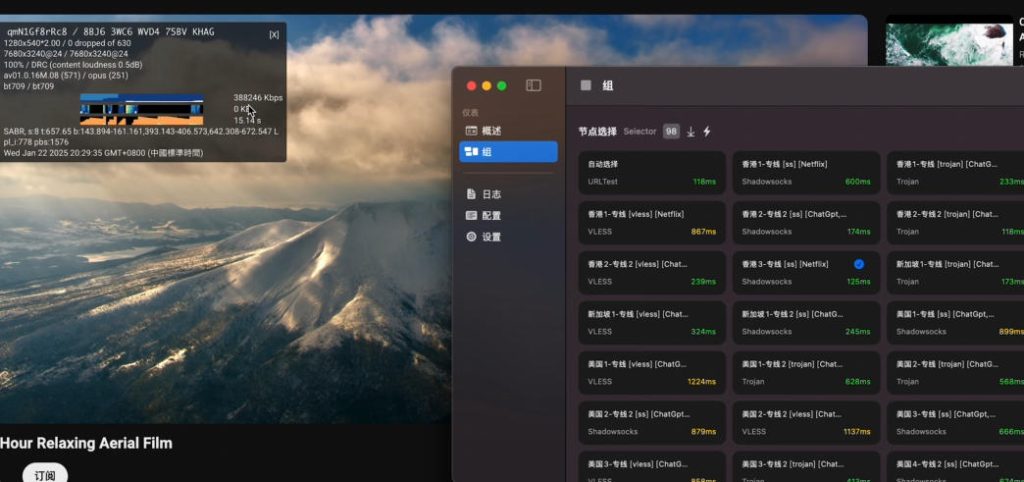This screenshot has height=482, width=1024.
Task: Click the green zoom window button
Action: [x=502, y=86]
